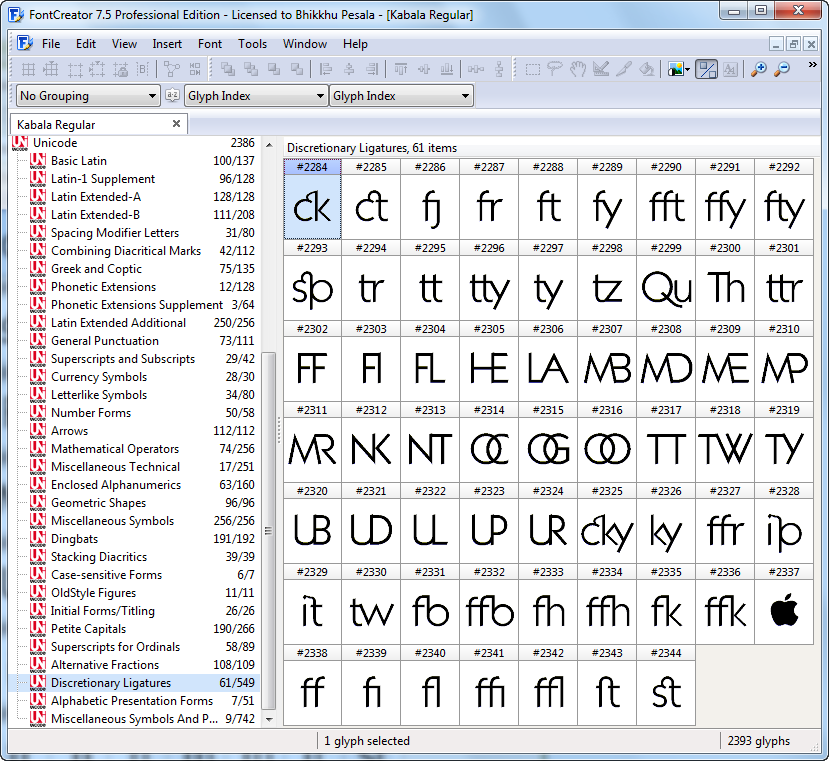The width and height of the screenshot is (829, 761).
Task: Click the Show Guidelines toolbar icon
Action: coord(75,69)
